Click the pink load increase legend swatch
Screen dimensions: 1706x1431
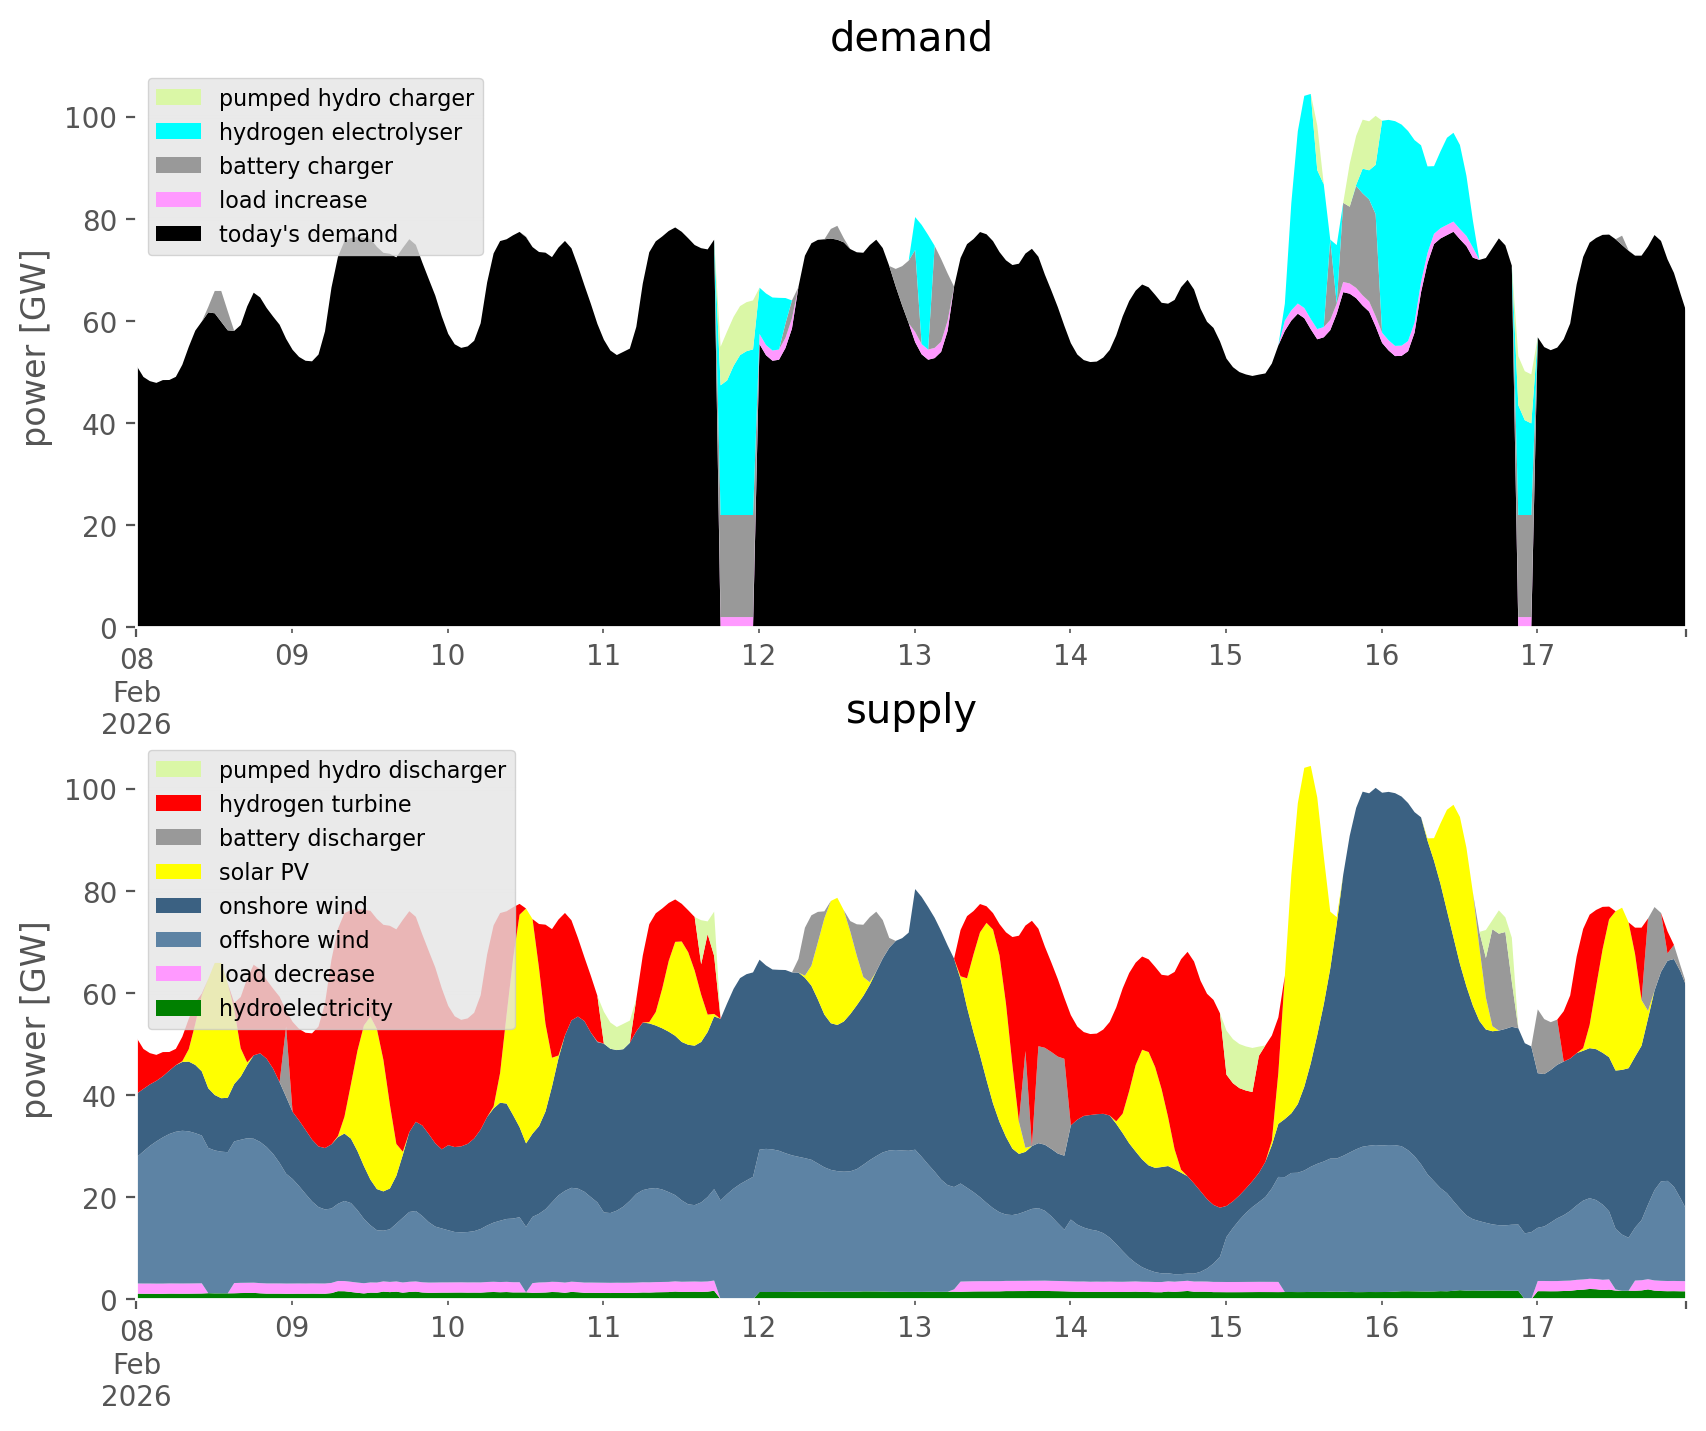[180, 200]
